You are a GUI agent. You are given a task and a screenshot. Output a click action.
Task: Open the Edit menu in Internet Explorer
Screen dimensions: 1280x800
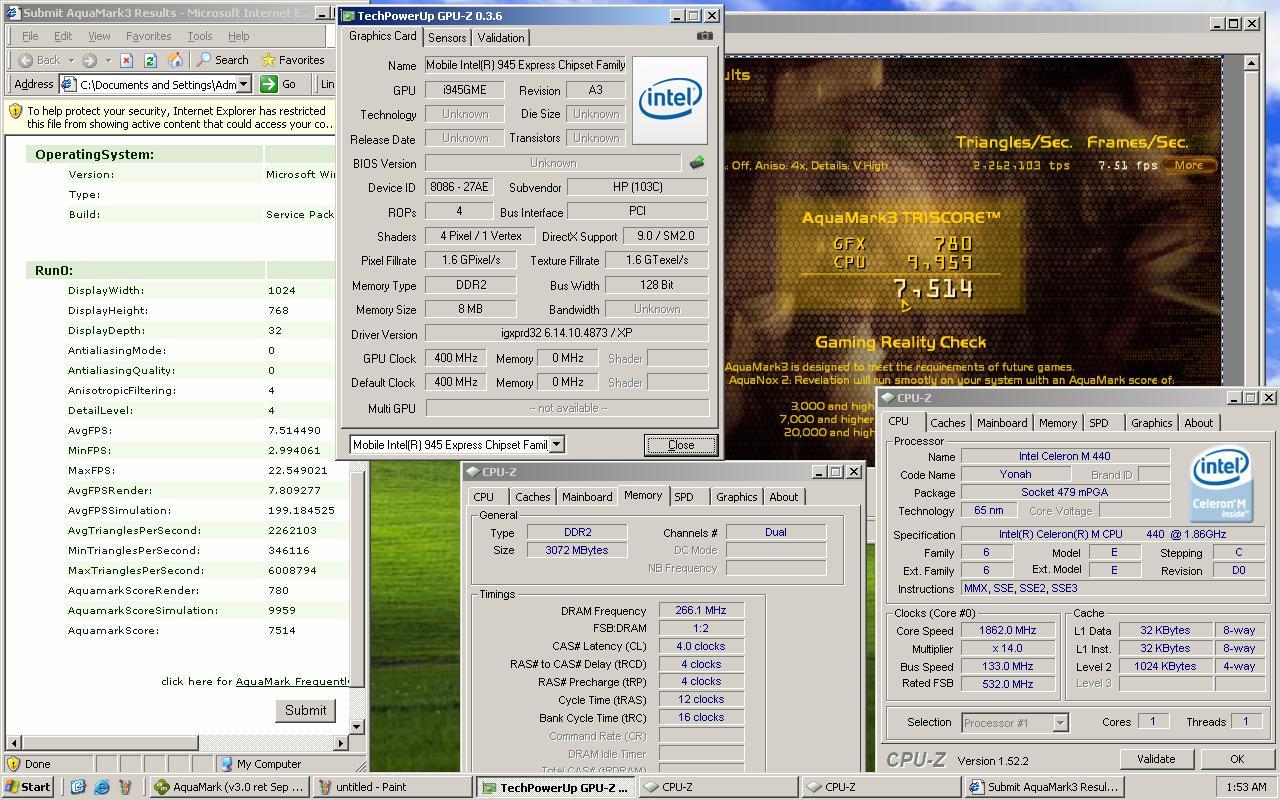coord(63,36)
